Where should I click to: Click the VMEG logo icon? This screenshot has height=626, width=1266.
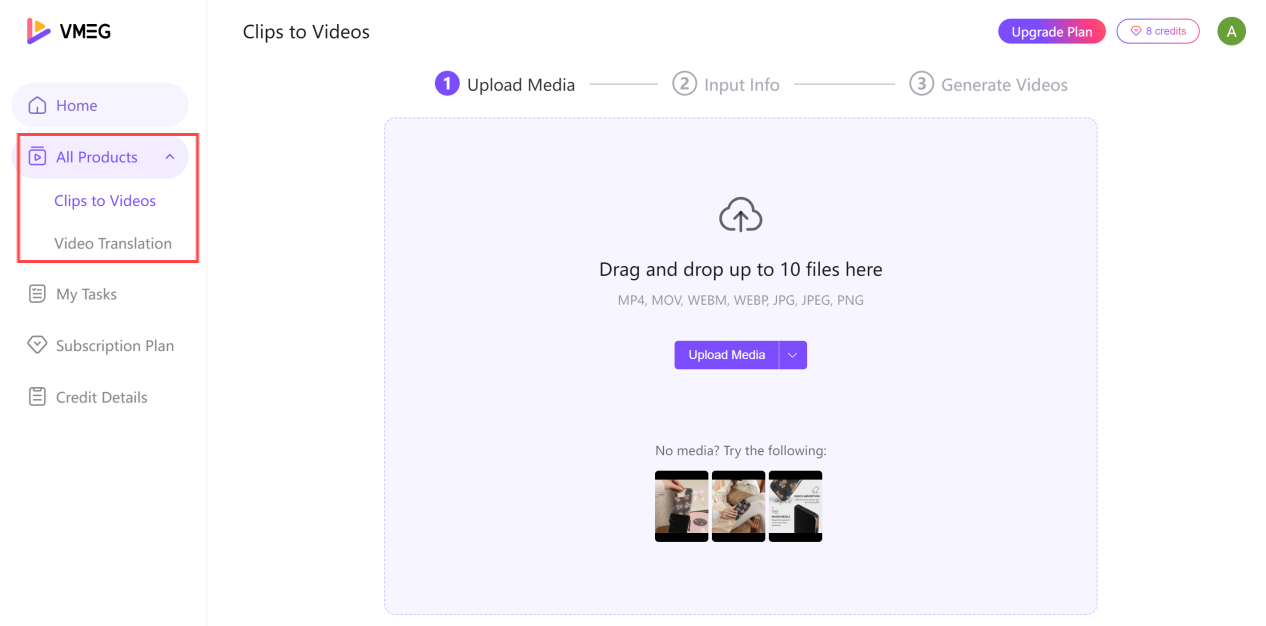click(x=38, y=31)
